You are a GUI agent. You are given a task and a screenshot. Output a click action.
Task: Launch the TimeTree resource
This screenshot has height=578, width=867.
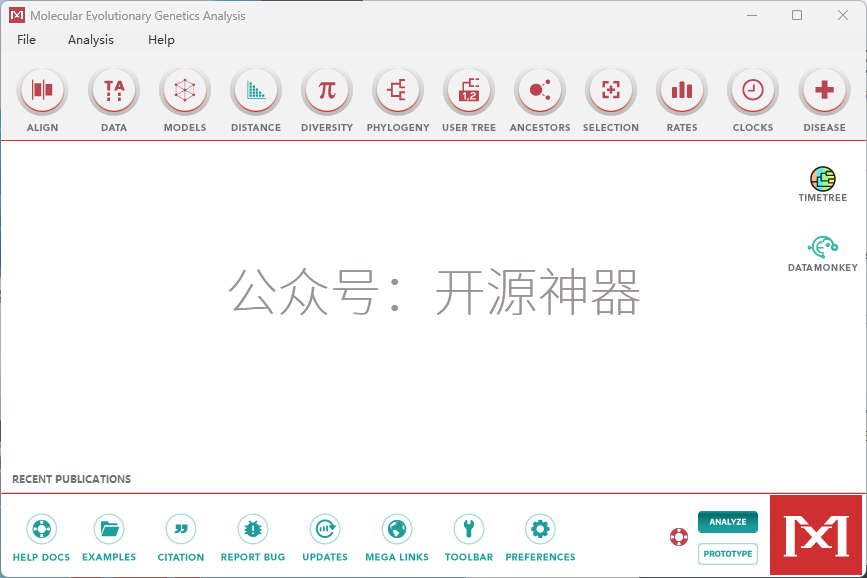pyautogui.click(x=823, y=179)
